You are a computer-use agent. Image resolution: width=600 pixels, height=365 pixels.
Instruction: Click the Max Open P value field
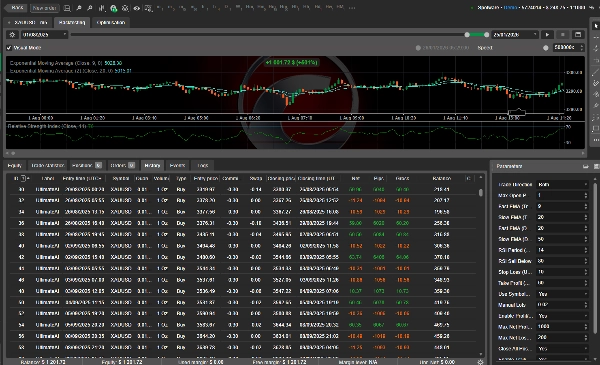pos(562,196)
